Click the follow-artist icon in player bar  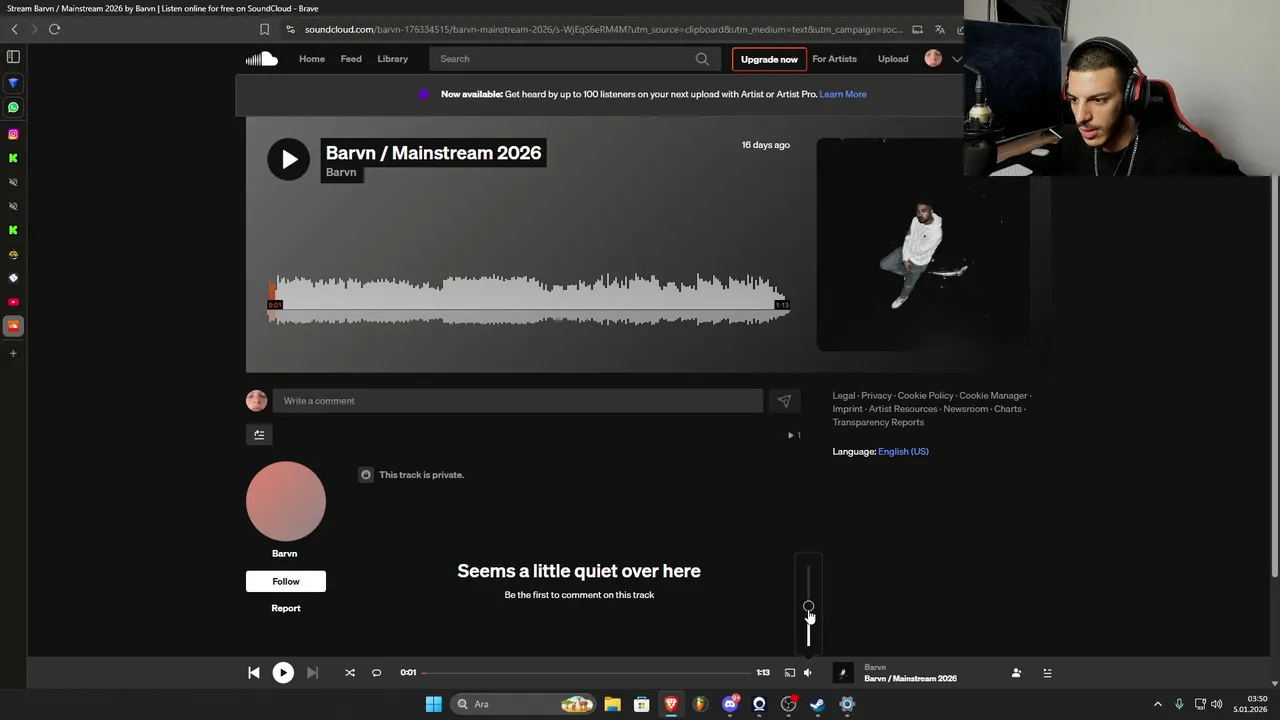pyautogui.click(x=1016, y=673)
